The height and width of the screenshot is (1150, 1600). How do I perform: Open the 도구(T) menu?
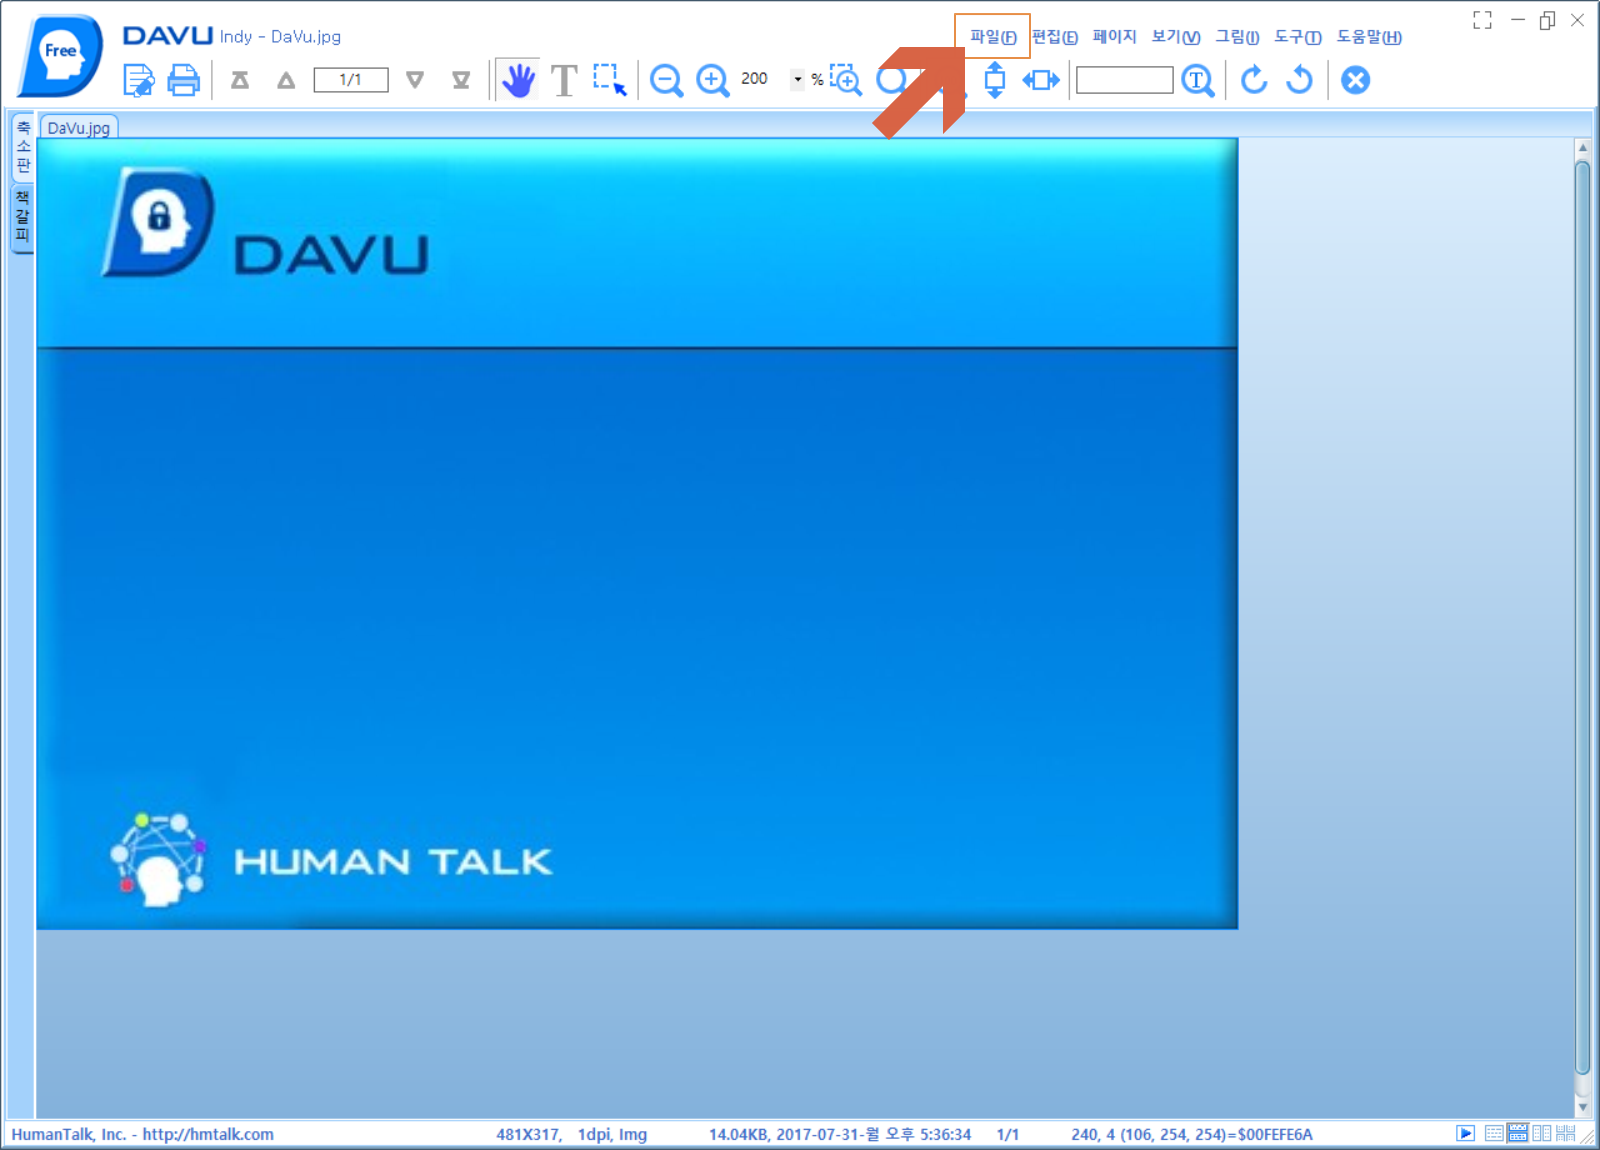coord(1297,37)
